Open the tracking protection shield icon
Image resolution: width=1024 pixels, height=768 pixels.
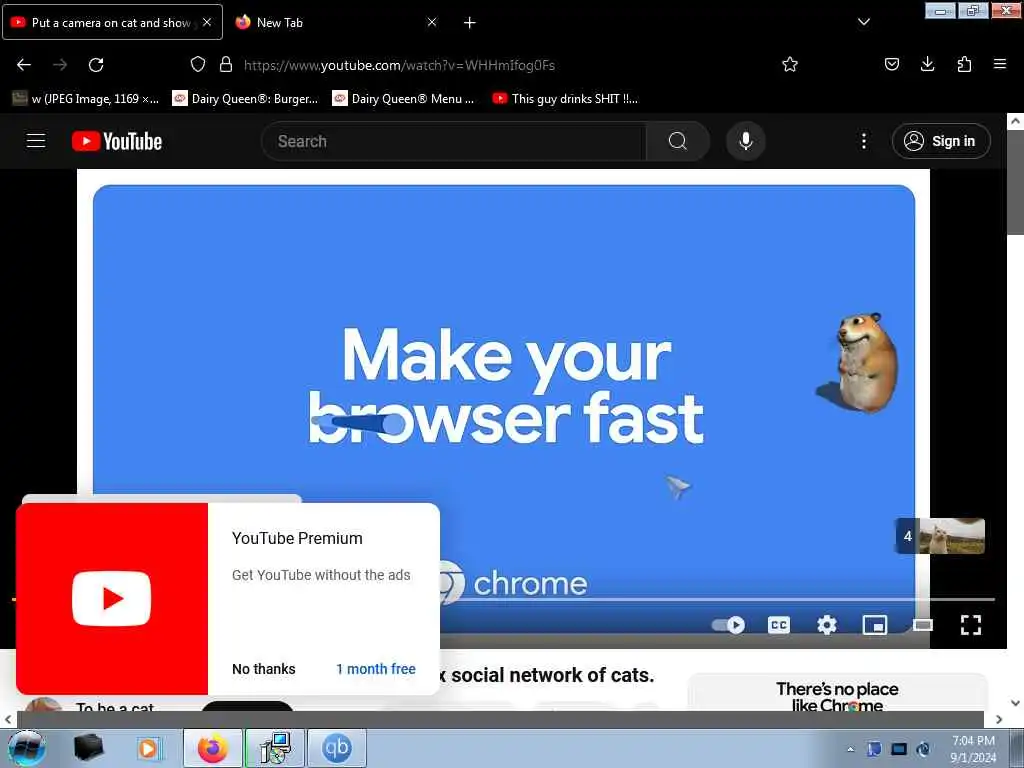(198, 64)
